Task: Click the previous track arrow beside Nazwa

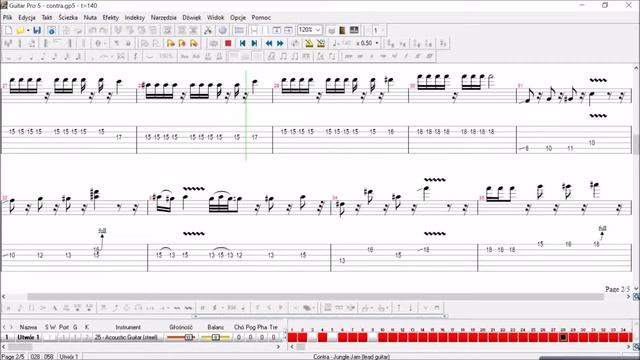Action: pos(4,327)
